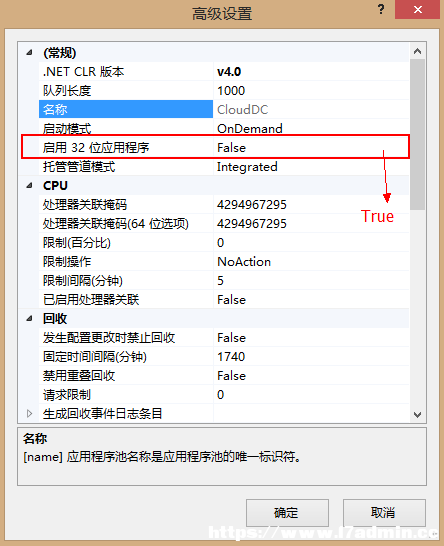444x546 pixels.
Task: Click the False value for 32-bit applications
Action: [x=231, y=148]
